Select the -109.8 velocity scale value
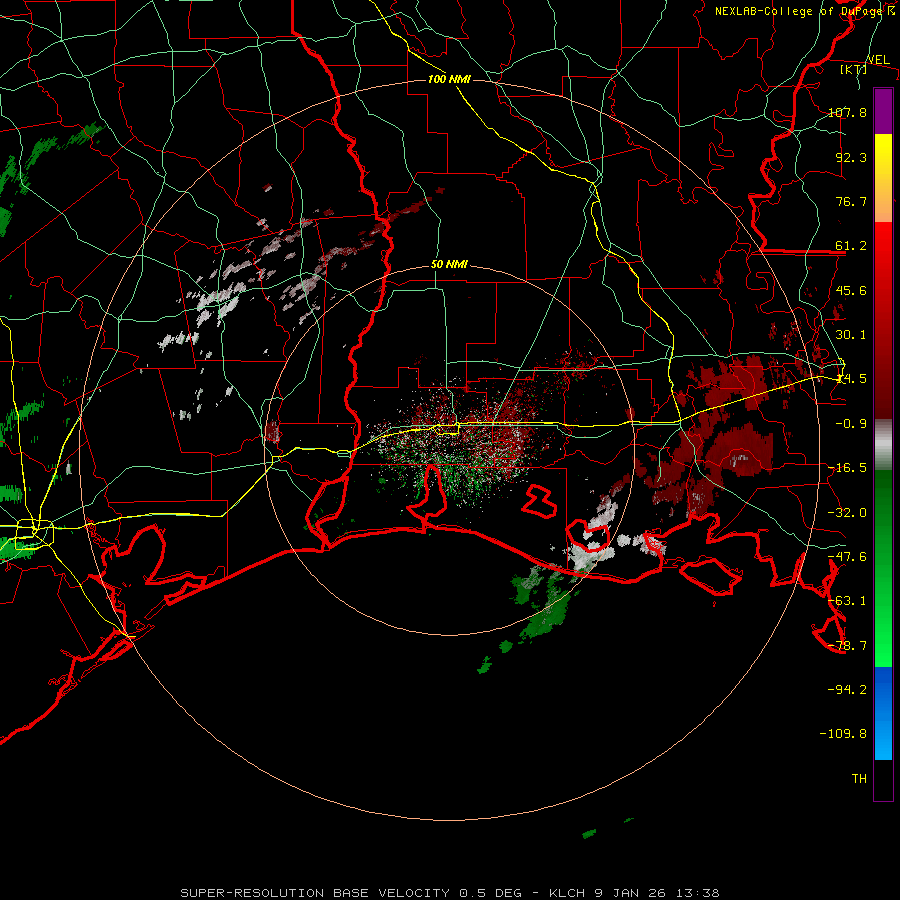Image resolution: width=900 pixels, height=900 pixels. coord(843,734)
